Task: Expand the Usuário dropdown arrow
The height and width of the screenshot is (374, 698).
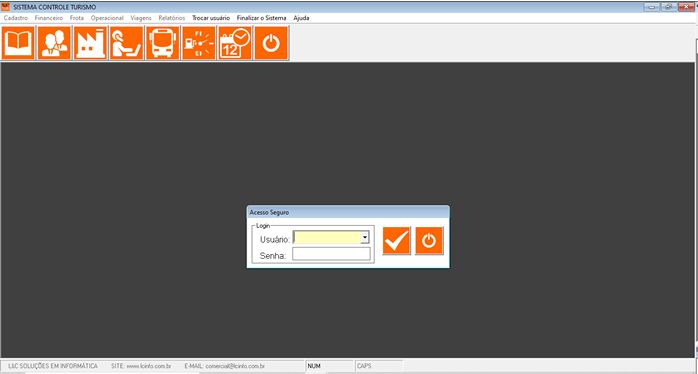Action: 365,238
